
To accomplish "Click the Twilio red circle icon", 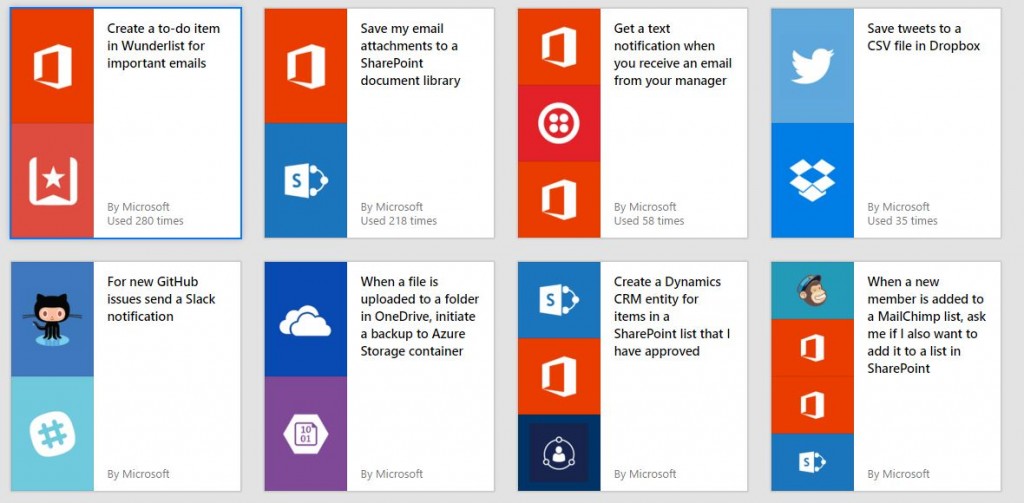I will pos(558,123).
